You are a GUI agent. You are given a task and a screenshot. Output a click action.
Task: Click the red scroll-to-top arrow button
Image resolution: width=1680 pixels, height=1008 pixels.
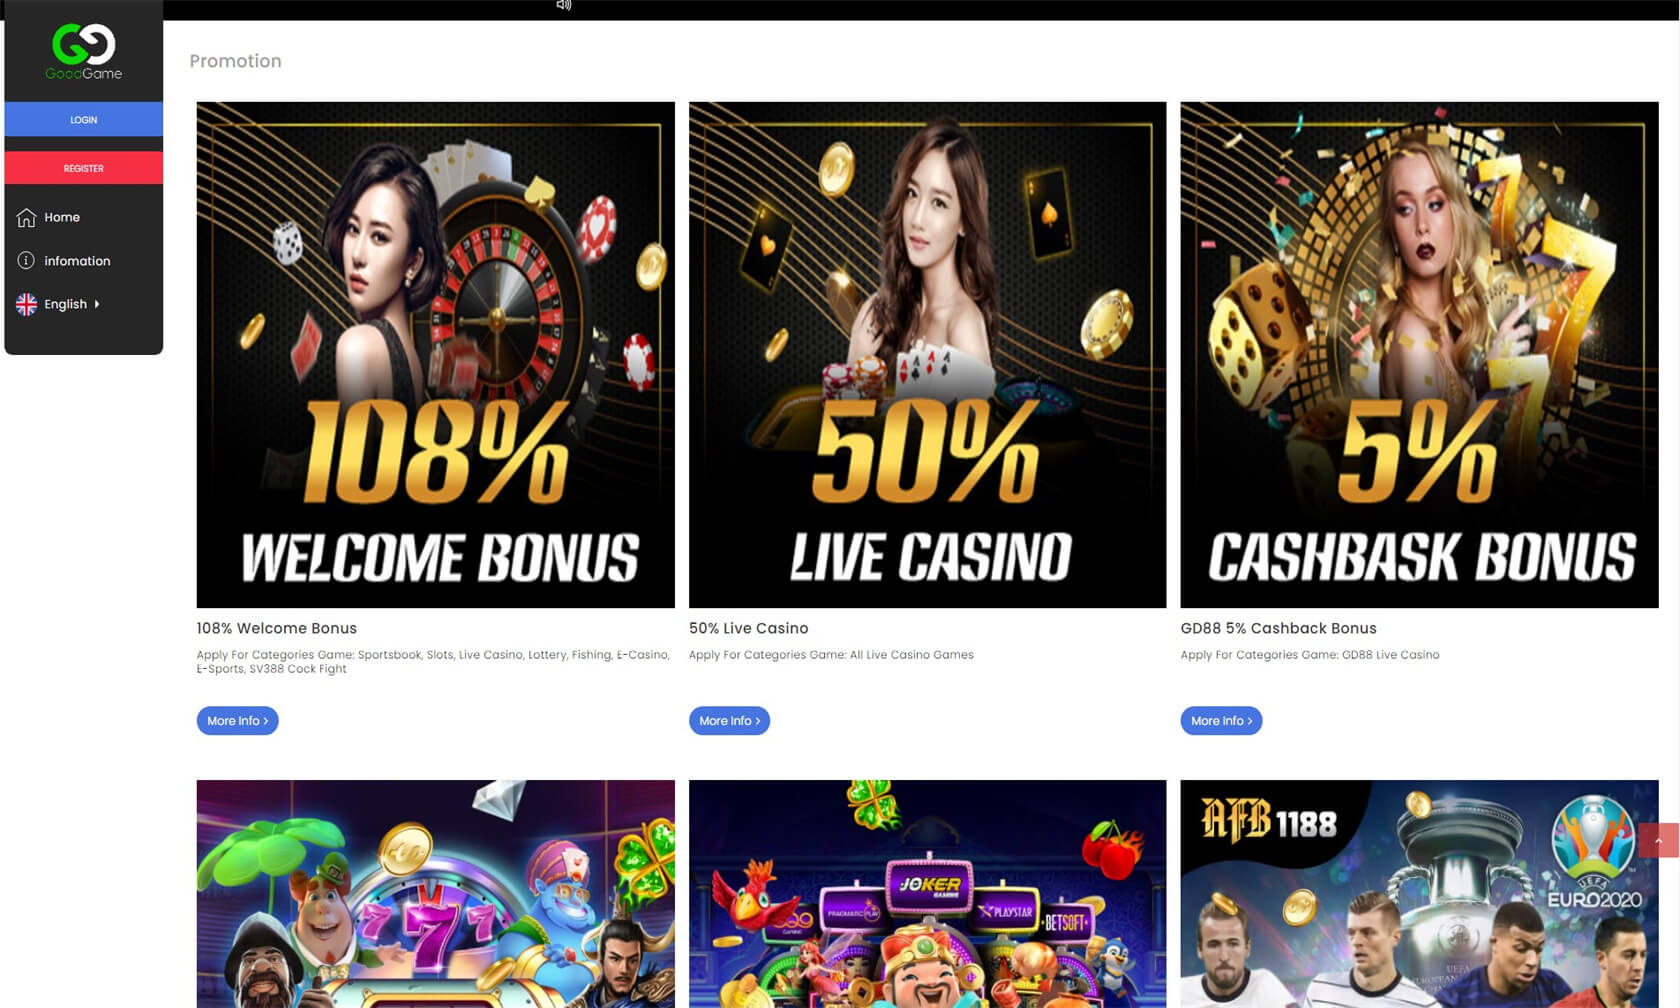(x=1658, y=840)
